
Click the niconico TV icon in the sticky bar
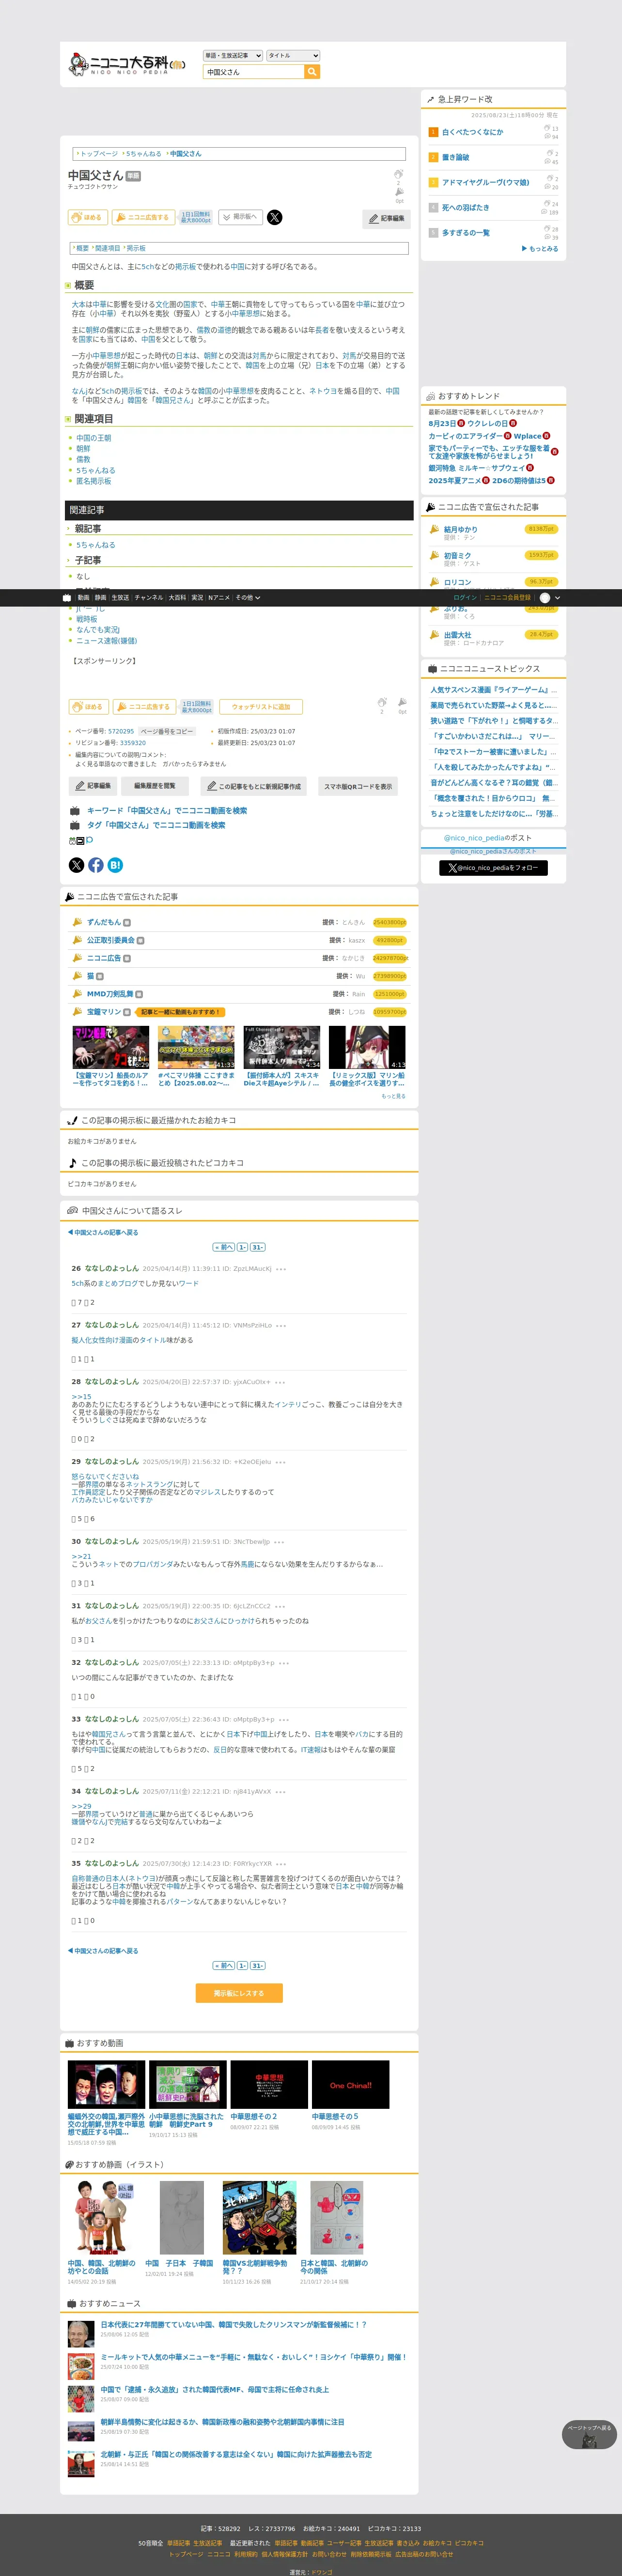tap(67, 597)
